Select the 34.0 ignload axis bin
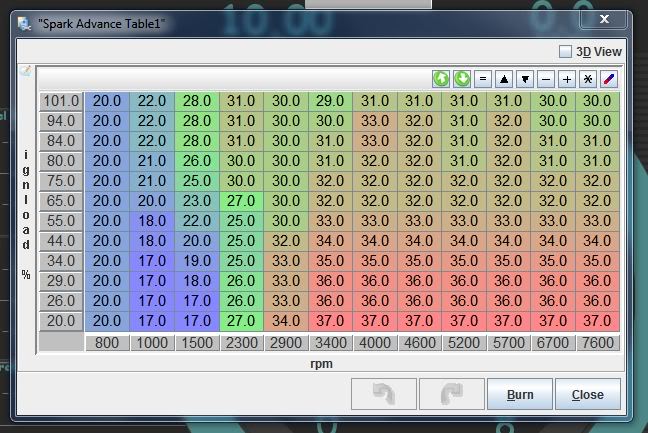 61,261
